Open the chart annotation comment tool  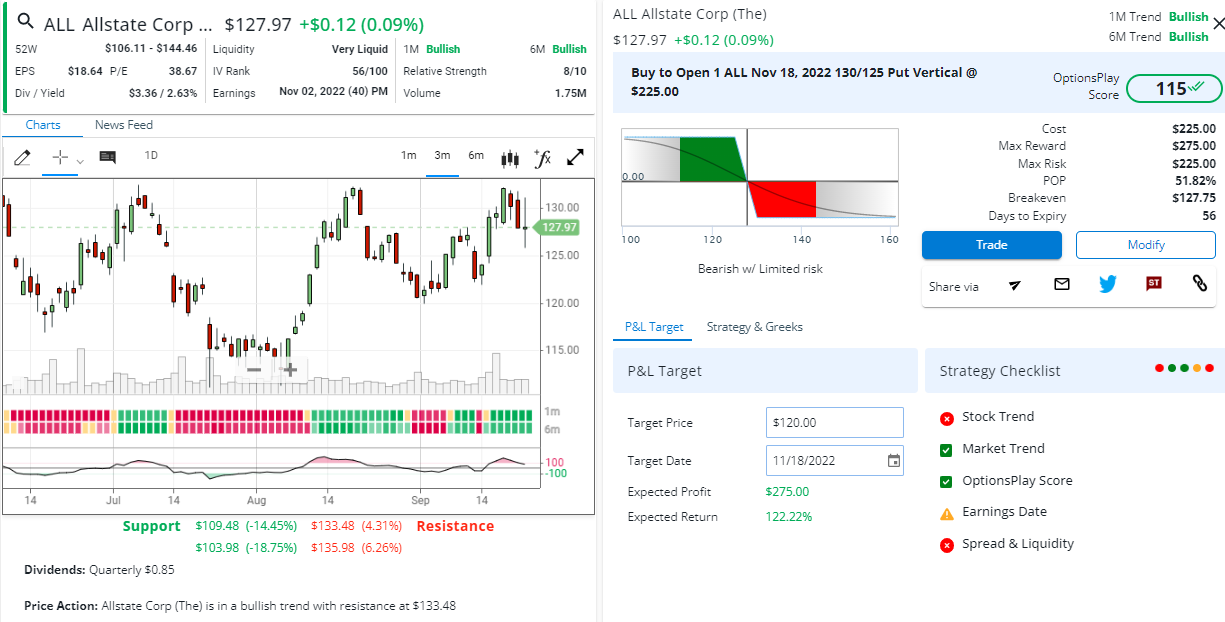[x=108, y=157]
